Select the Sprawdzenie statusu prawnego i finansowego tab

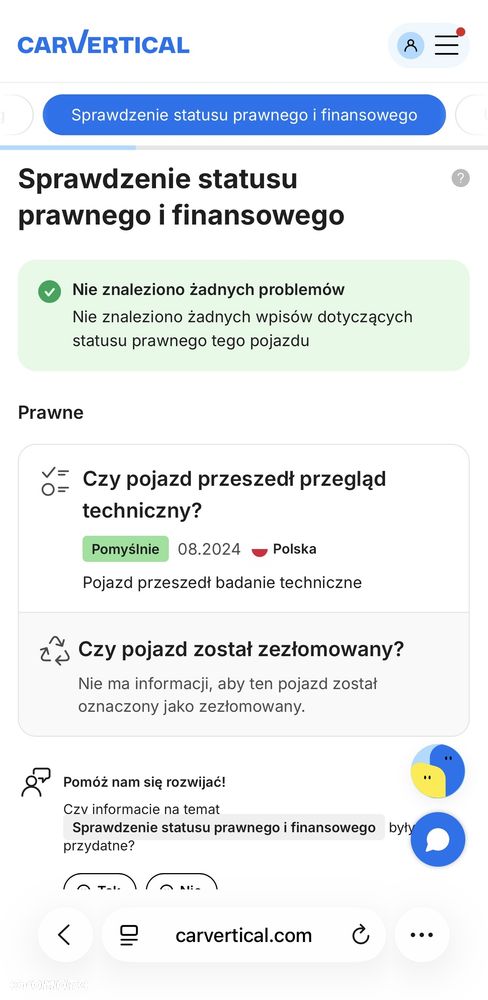coord(244,115)
